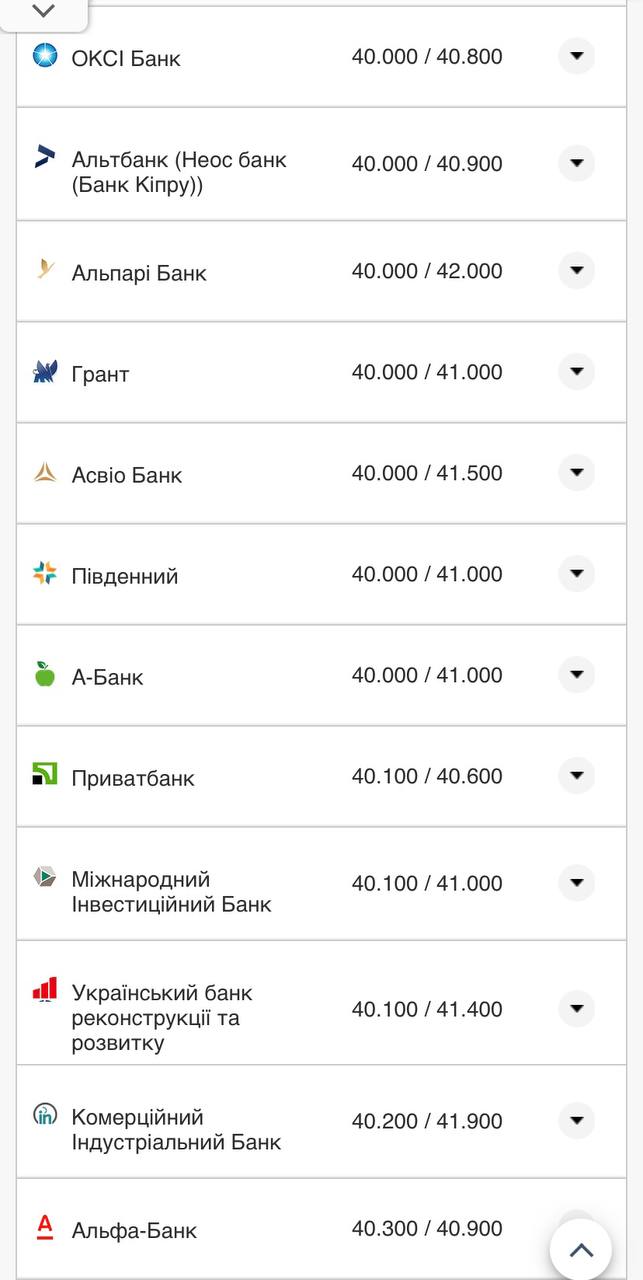Click the scroll-to-top arrow button
This screenshot has height=1280, width=643.
(x=580, y=1249)
